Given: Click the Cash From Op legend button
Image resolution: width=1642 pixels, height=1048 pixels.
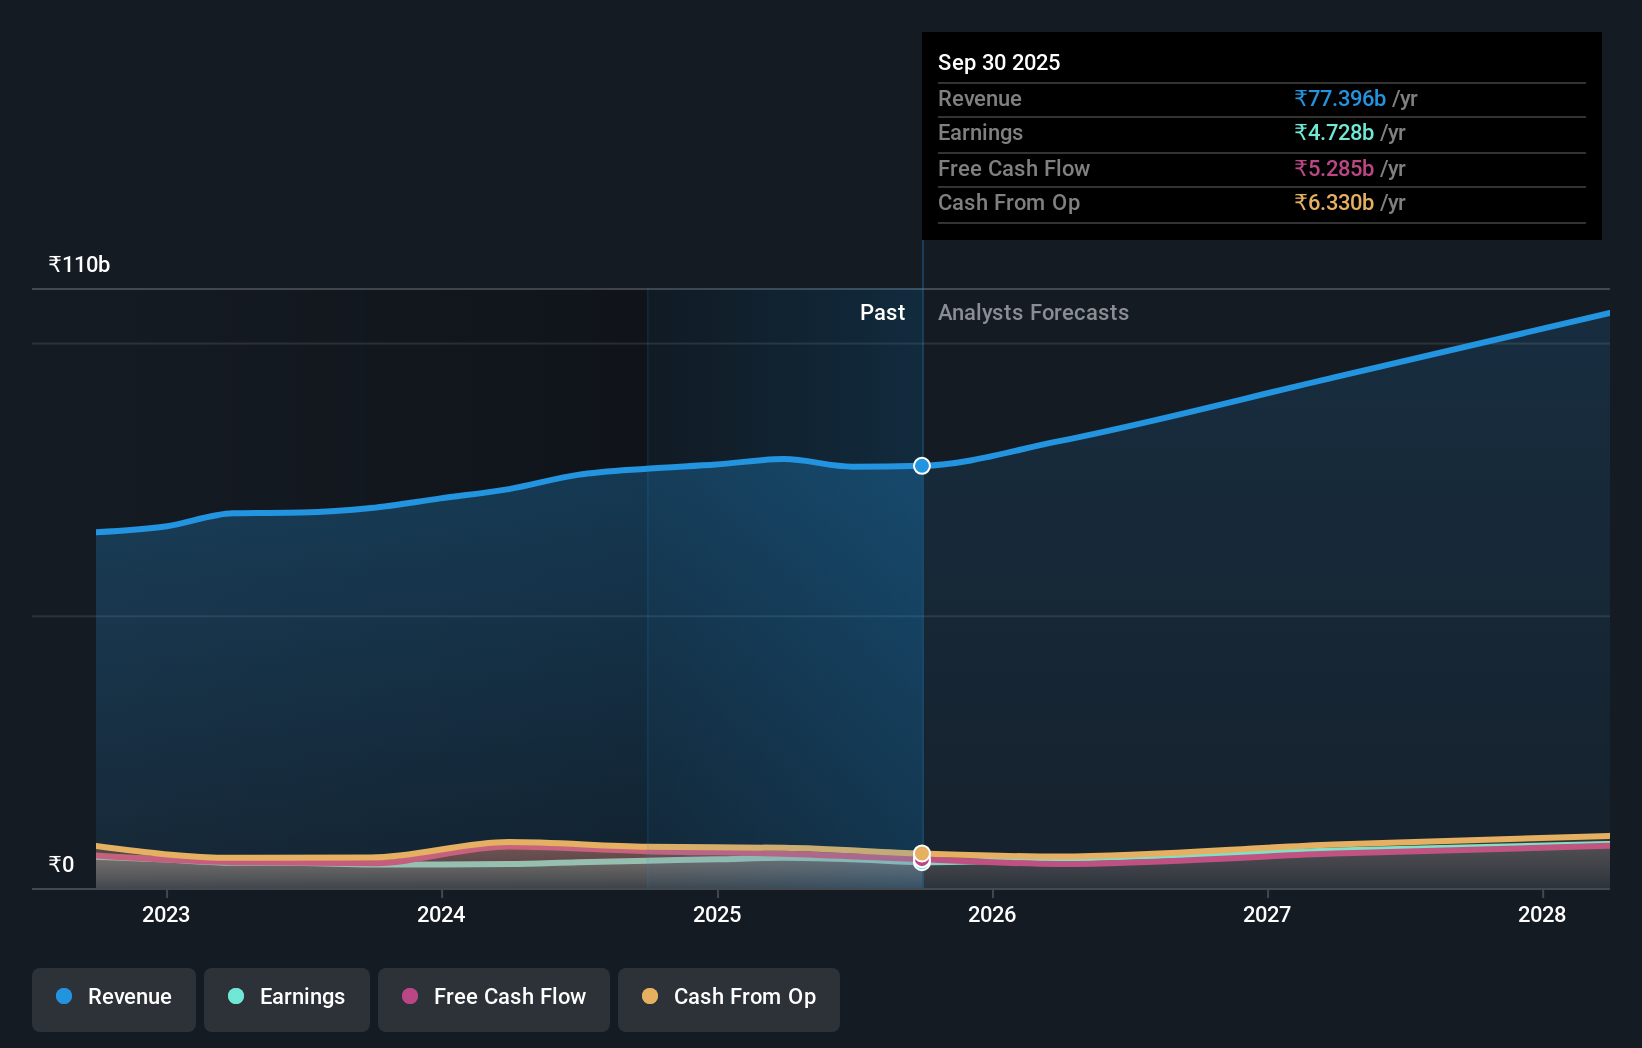Looking at the screenshot, I should click(x=728, y=997).
